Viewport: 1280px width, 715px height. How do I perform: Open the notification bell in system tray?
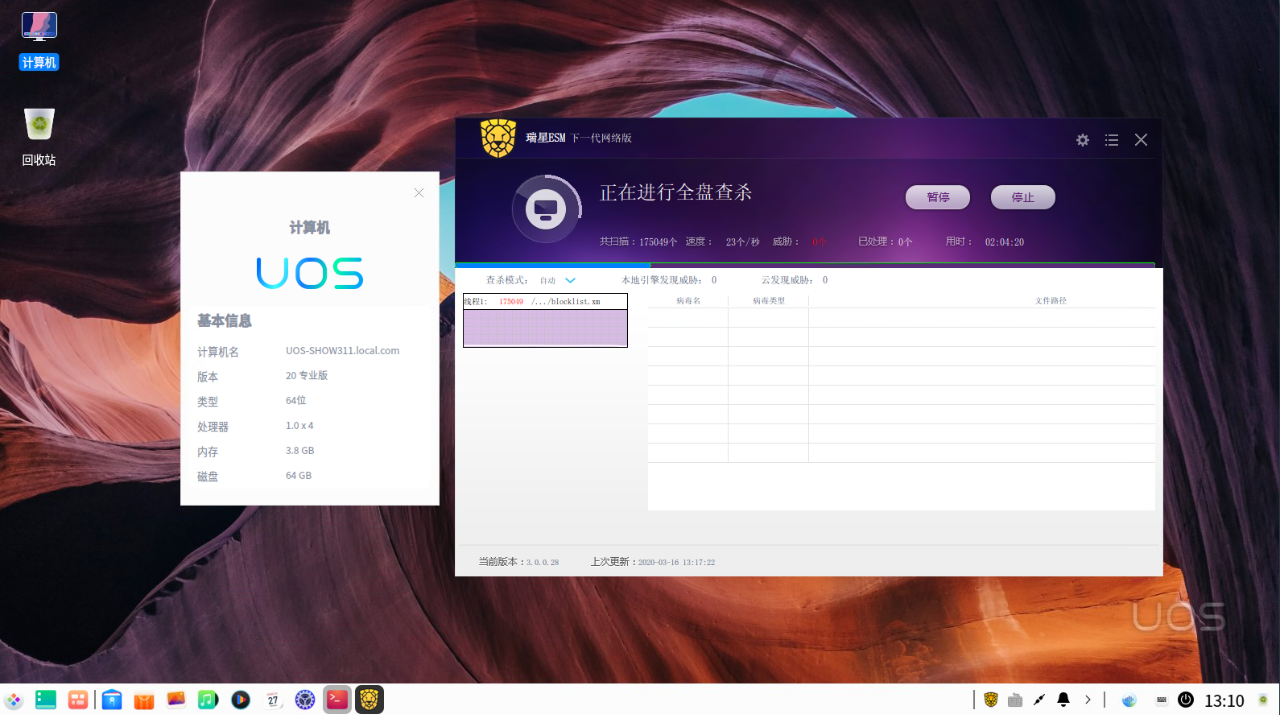coord(1063,699)
